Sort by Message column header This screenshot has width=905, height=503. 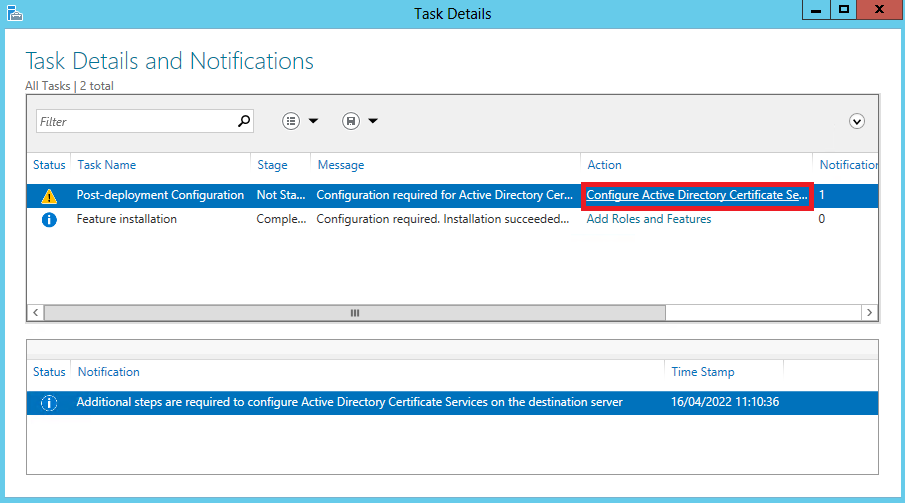[x=341, y=165]
